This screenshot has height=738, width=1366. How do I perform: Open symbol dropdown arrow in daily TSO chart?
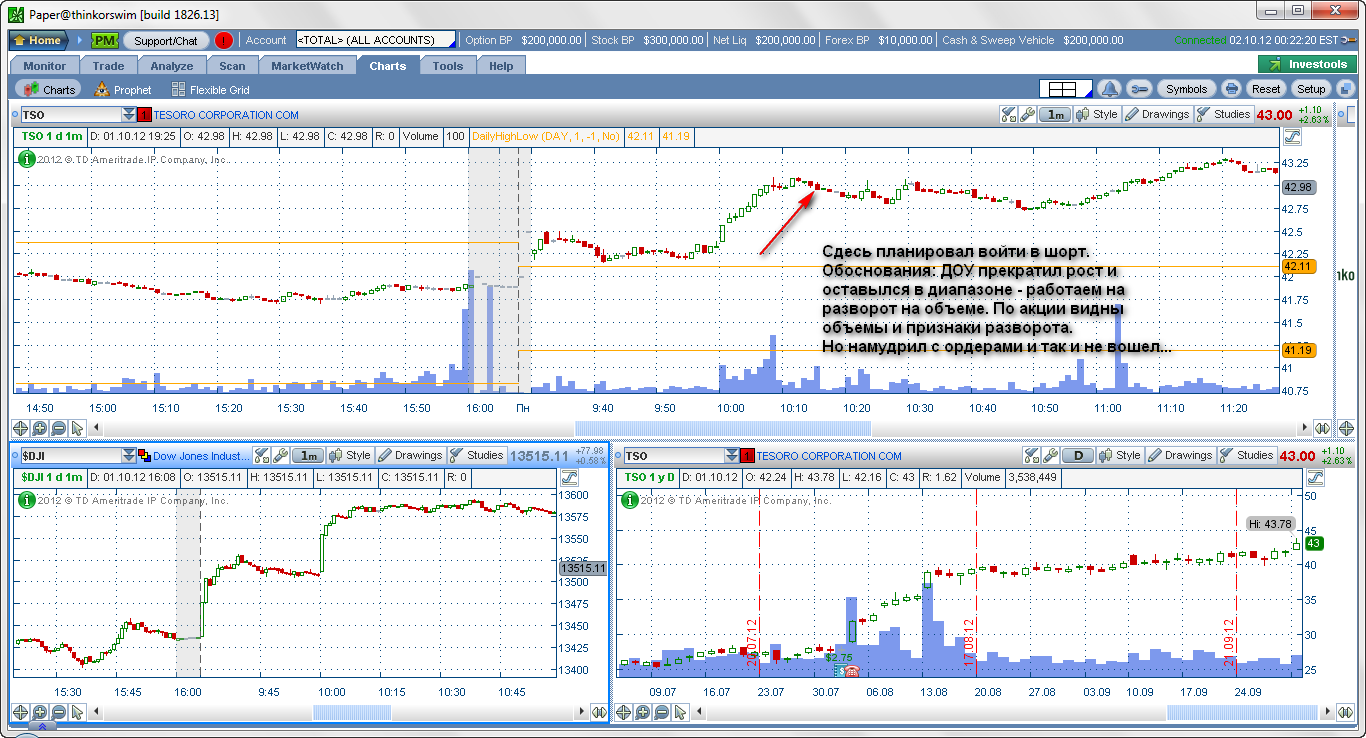(732, 456)
